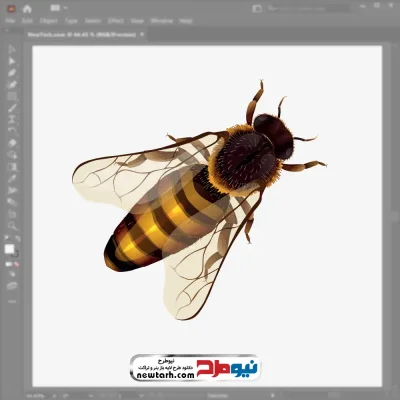400x400 pixels.
Task: Click the newtarh.com watermark logo
Action: (x=195, y=368)
